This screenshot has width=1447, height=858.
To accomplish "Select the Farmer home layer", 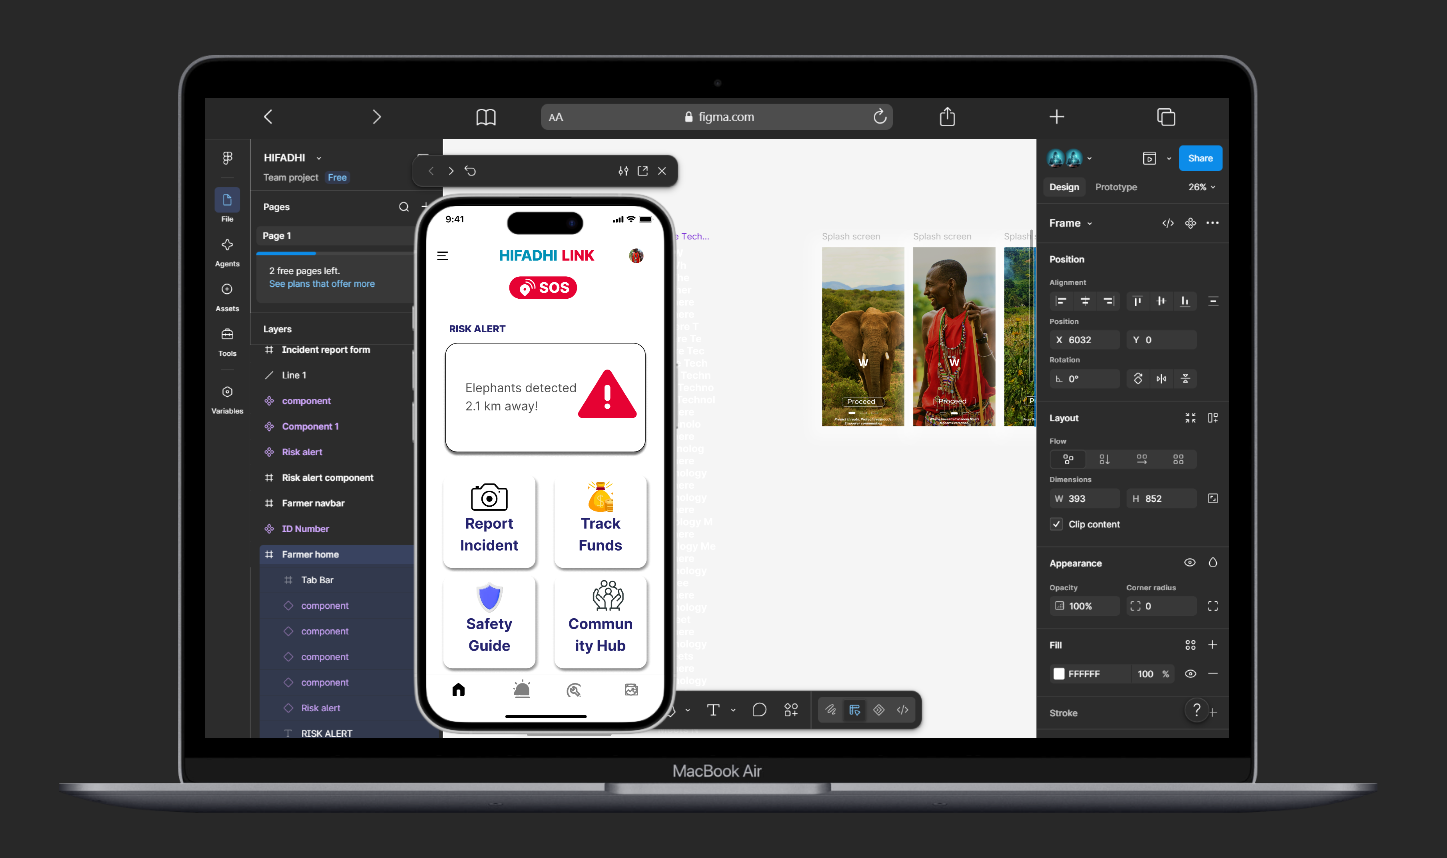I will click(336, 554).
